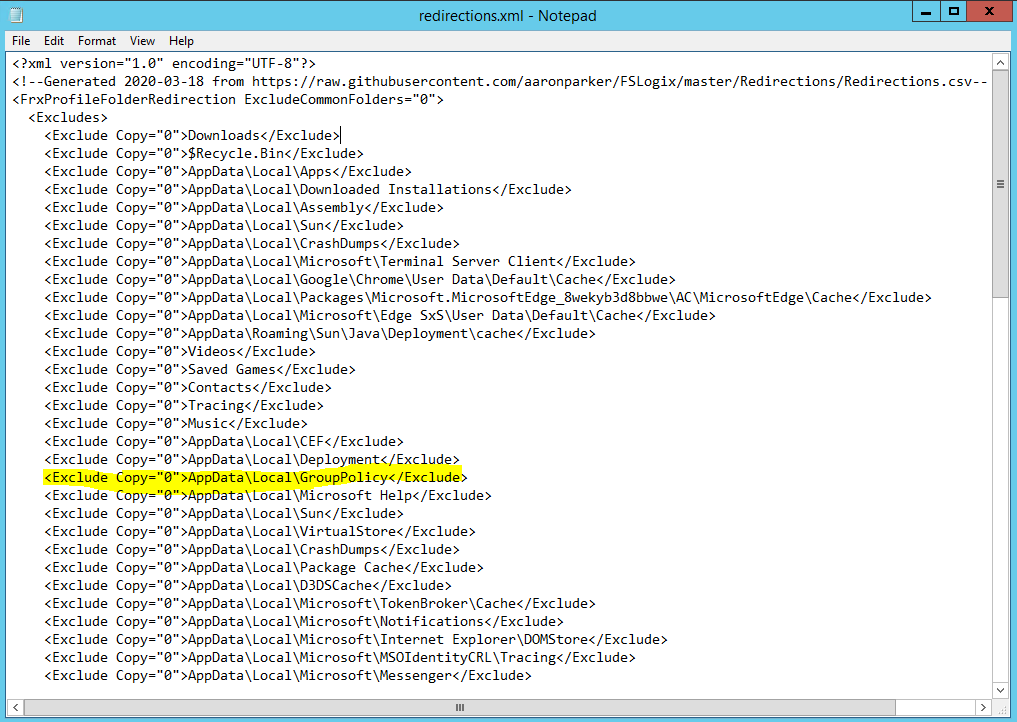The width and height of the screenshot is (1017, 722).
Task: Open the View menu
Action: click(142, 41)
